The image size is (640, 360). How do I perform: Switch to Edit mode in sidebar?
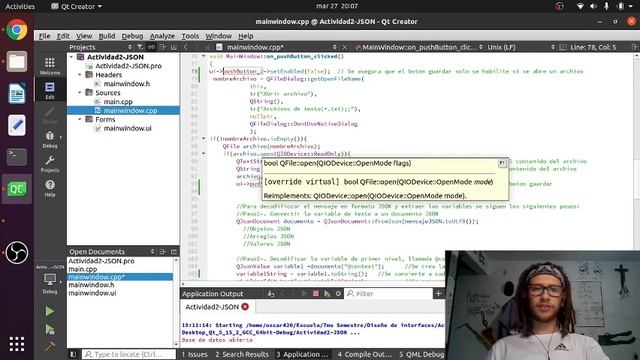(50, 90)
